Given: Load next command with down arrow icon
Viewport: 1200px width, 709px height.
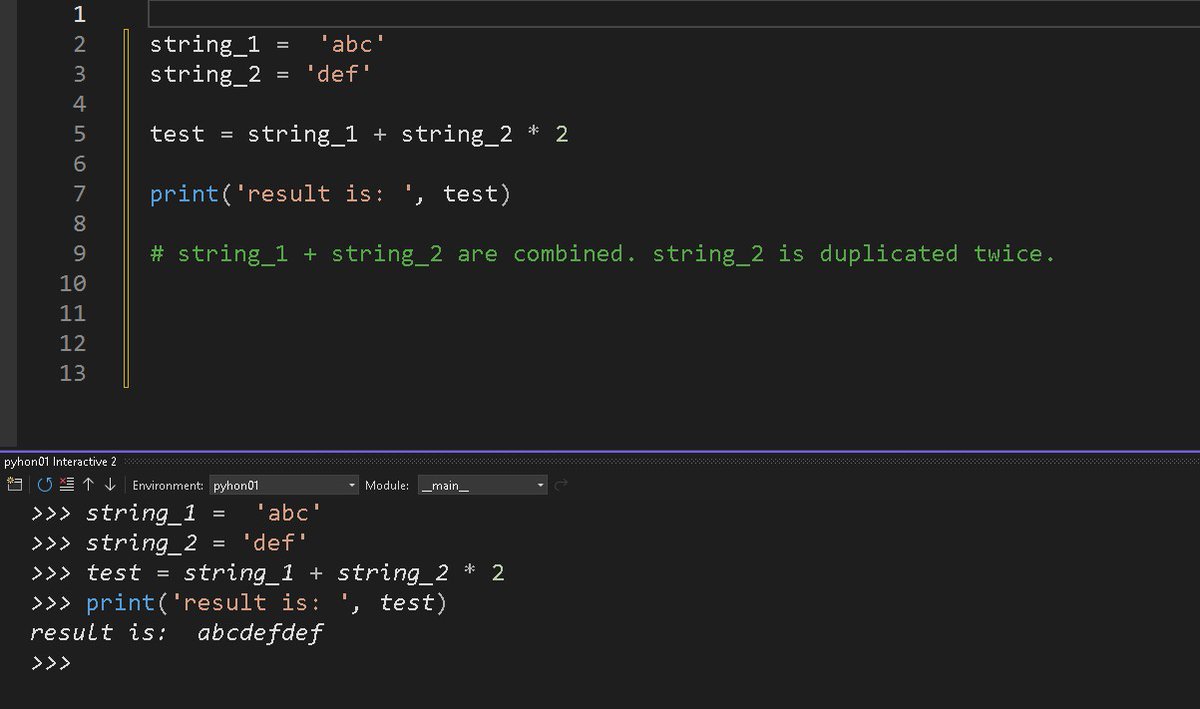Looking at the screenshot, I should 110,484.
